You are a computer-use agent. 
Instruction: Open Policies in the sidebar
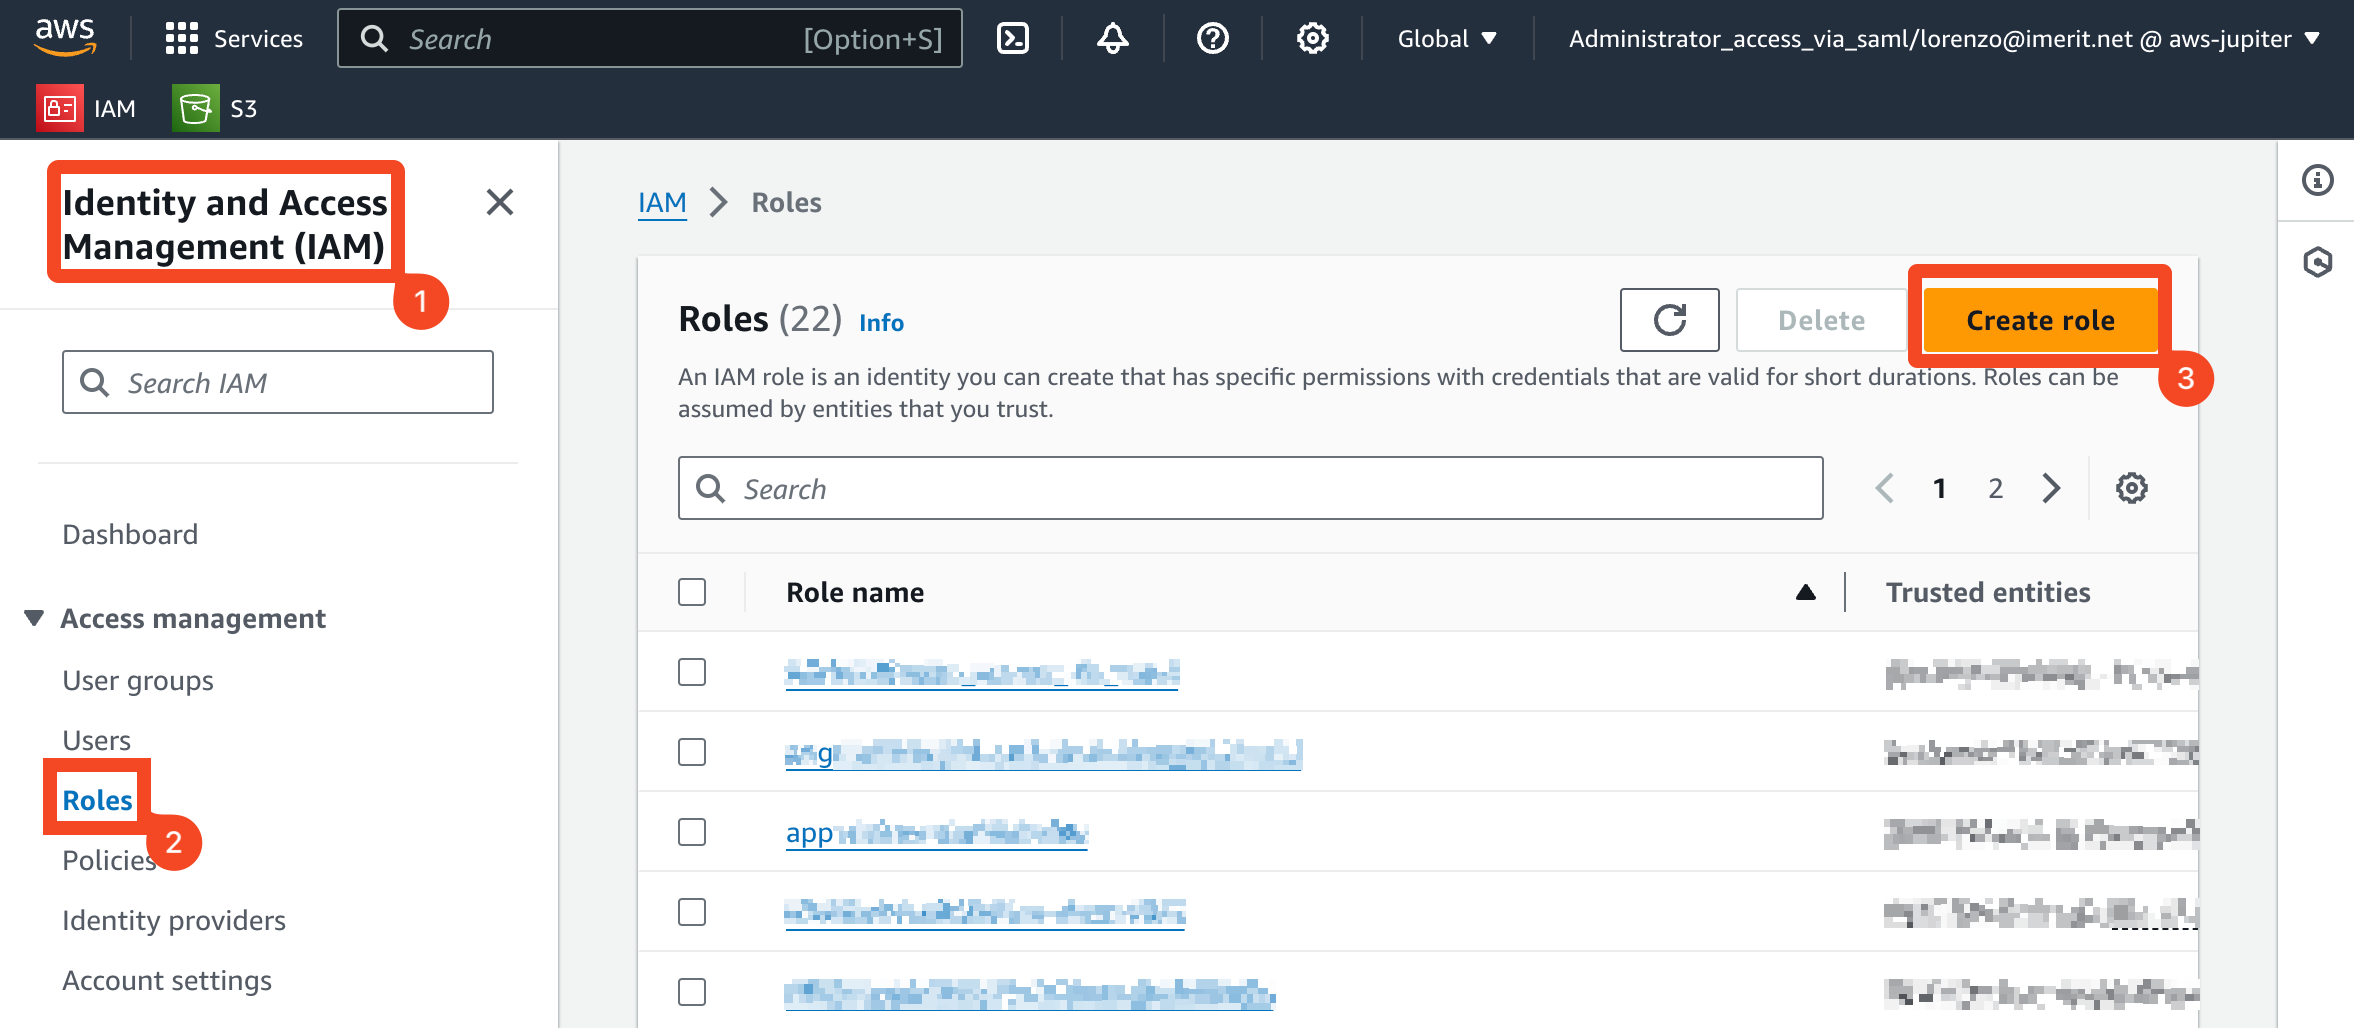click(109, 860)
